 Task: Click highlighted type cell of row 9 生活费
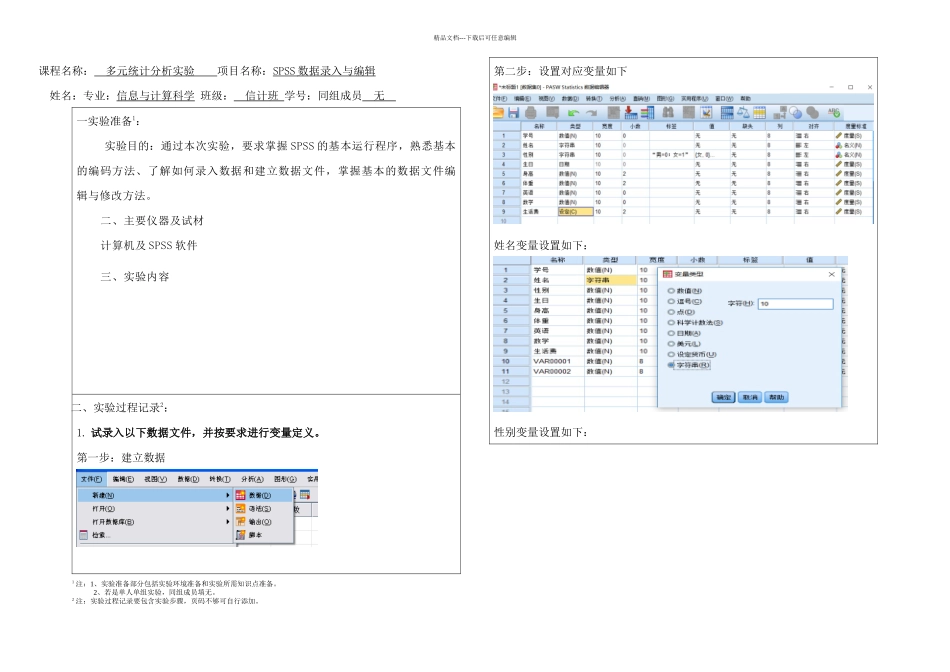pos(575,212)
